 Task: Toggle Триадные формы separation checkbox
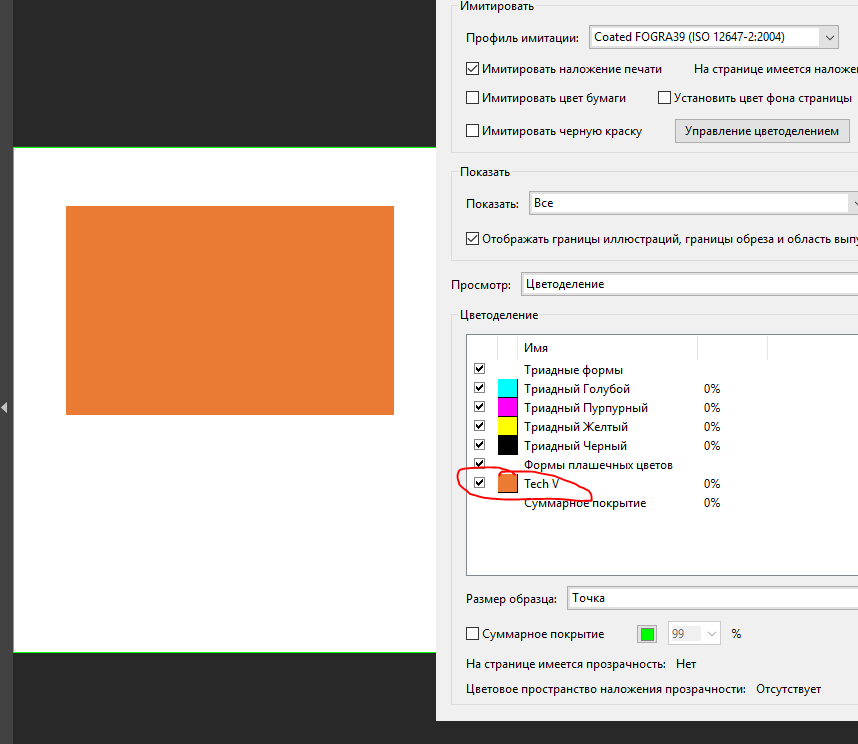[479, 369]
